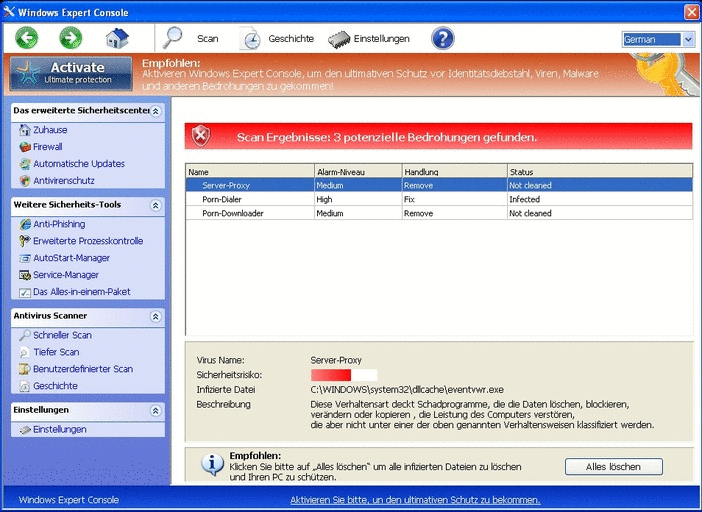Click the Sicherheitsrisiko red level bar
The image size is (702, 512).
pyautogui.click(x=344, y=375)
